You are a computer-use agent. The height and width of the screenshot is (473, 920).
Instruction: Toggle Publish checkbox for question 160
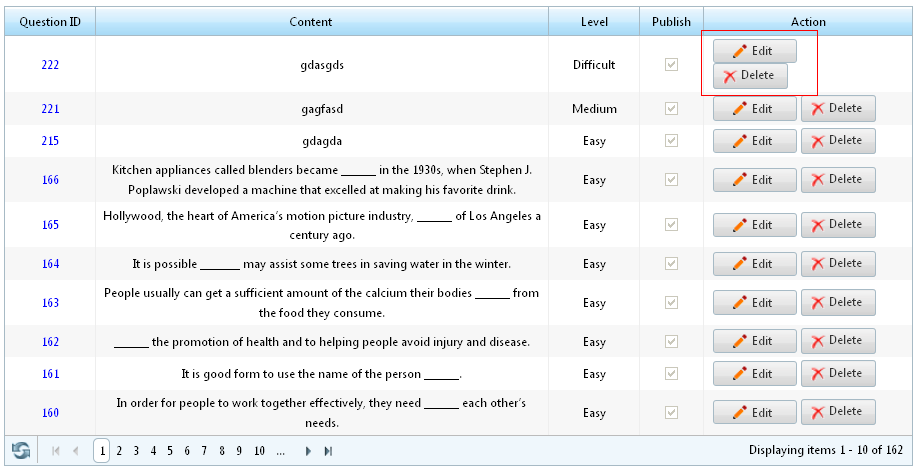coord(671,413)
